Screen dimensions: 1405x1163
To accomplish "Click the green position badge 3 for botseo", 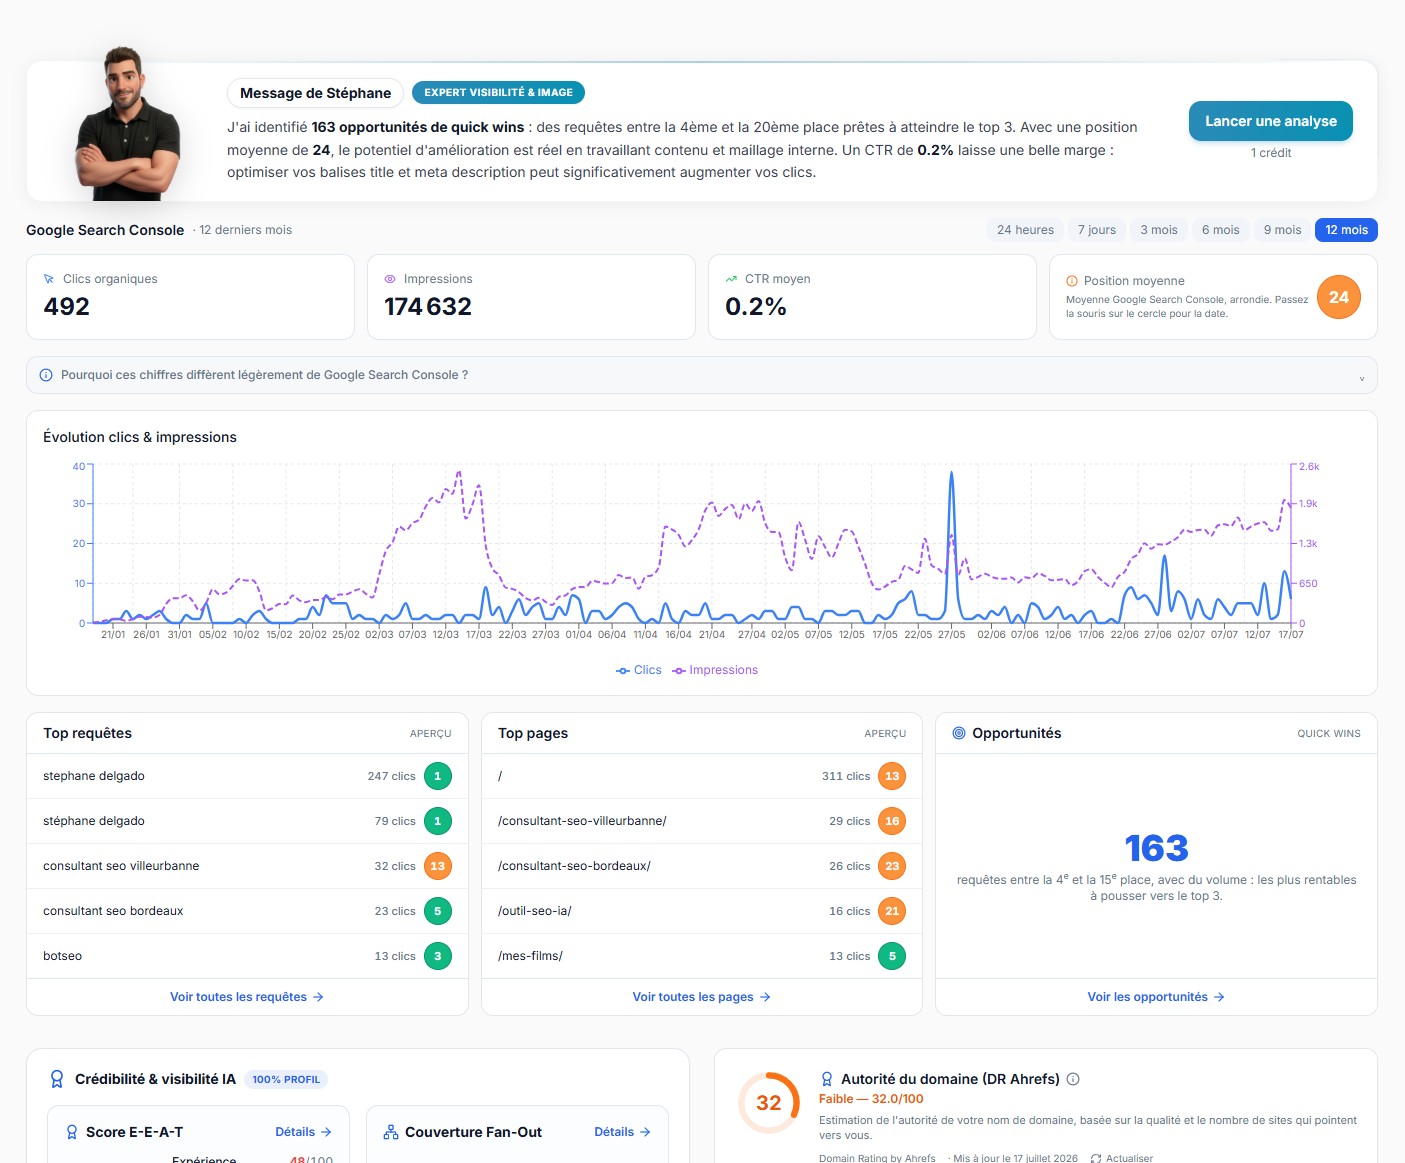I will [x=437, y=956].
